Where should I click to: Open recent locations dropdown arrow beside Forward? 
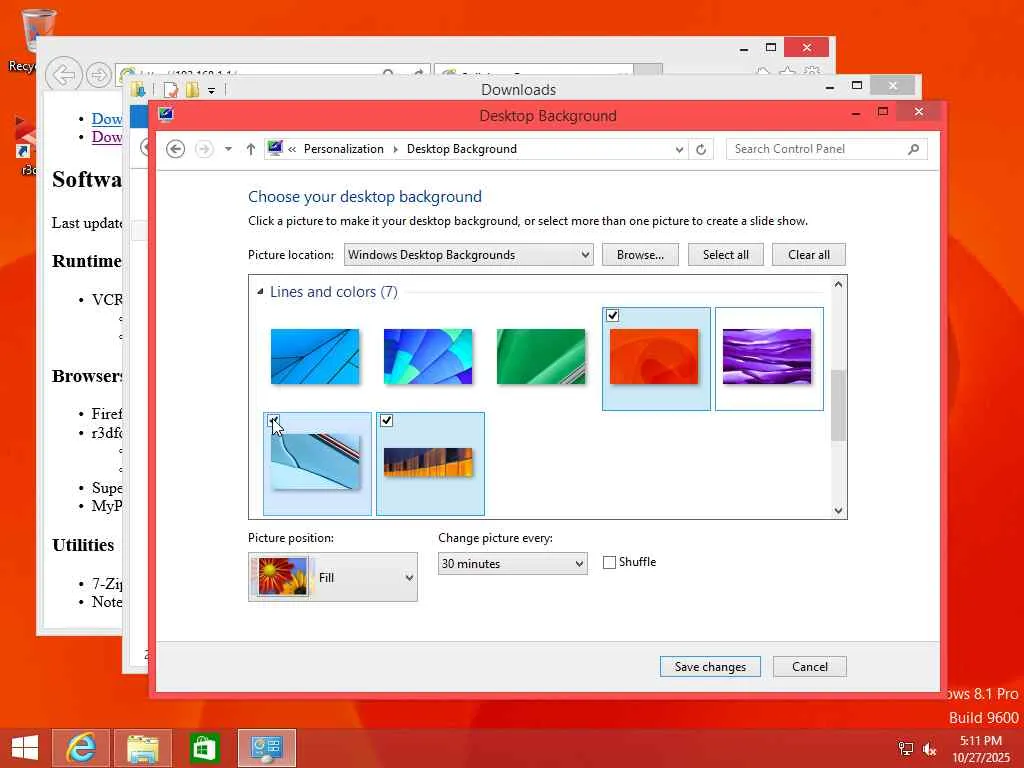(228, 149)
